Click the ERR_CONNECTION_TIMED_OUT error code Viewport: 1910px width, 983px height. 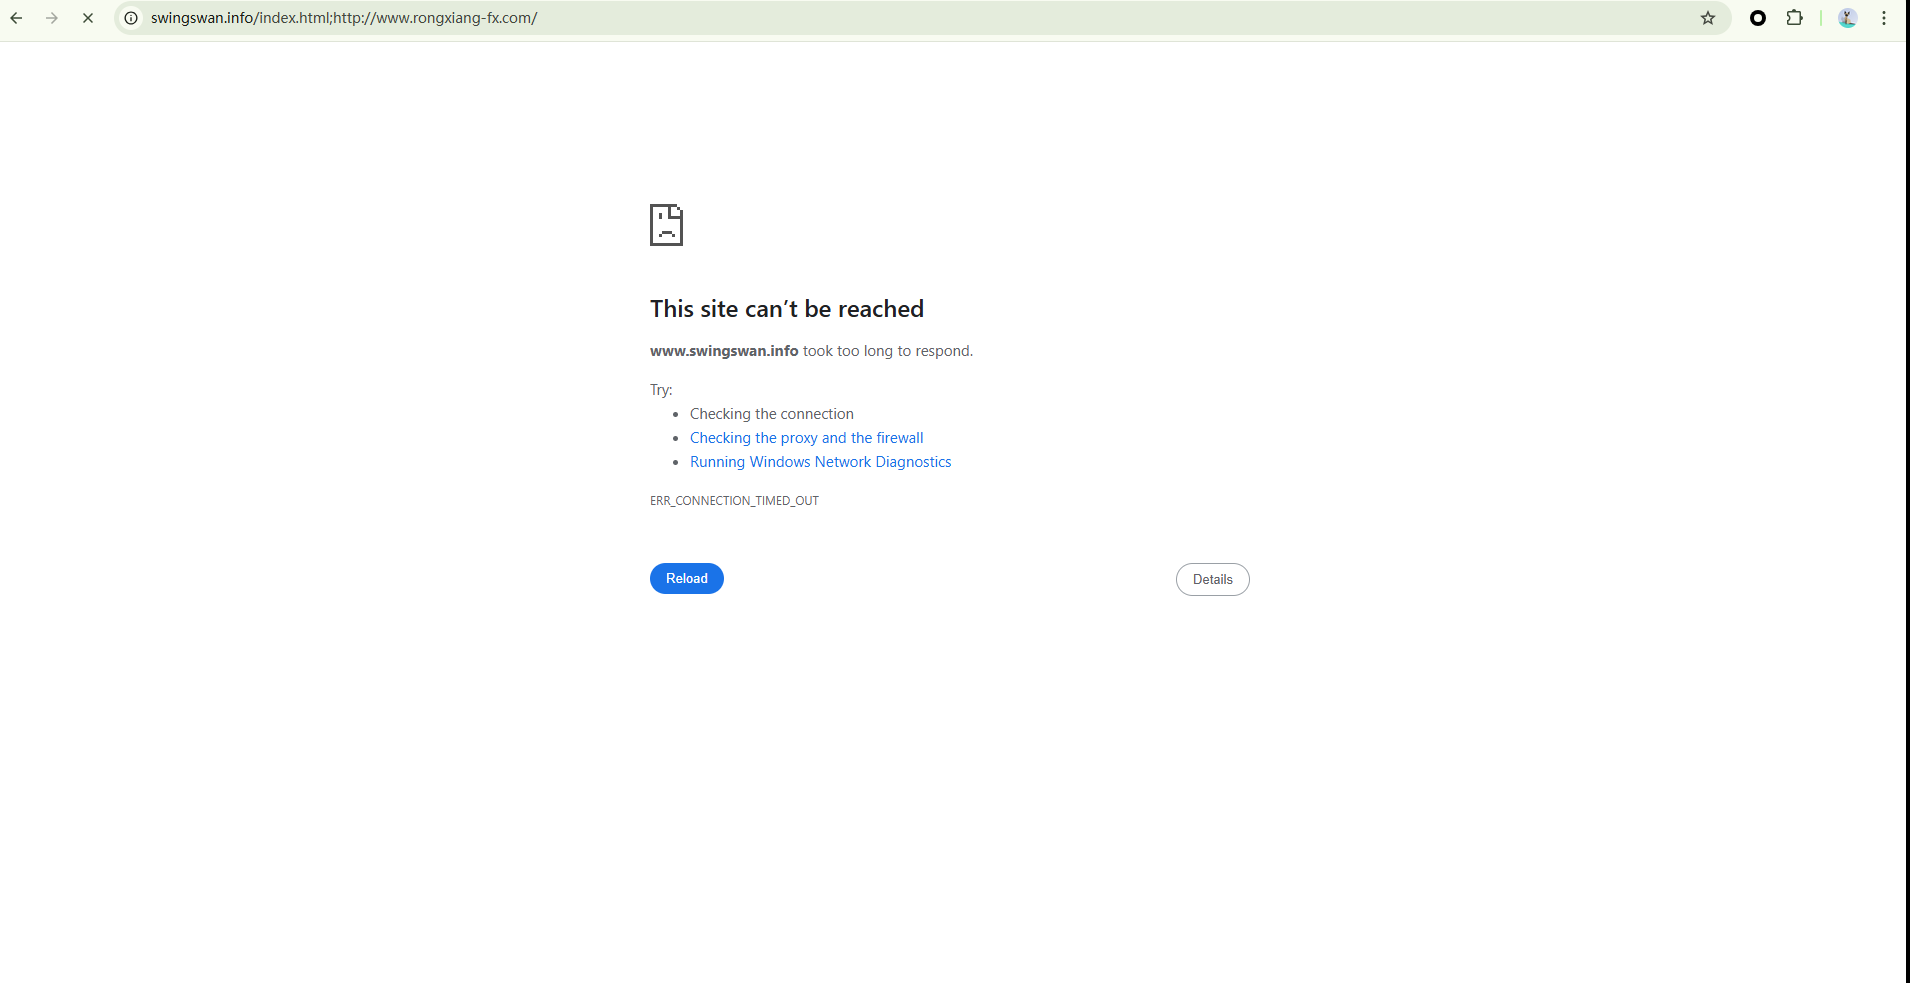point(734,501)
